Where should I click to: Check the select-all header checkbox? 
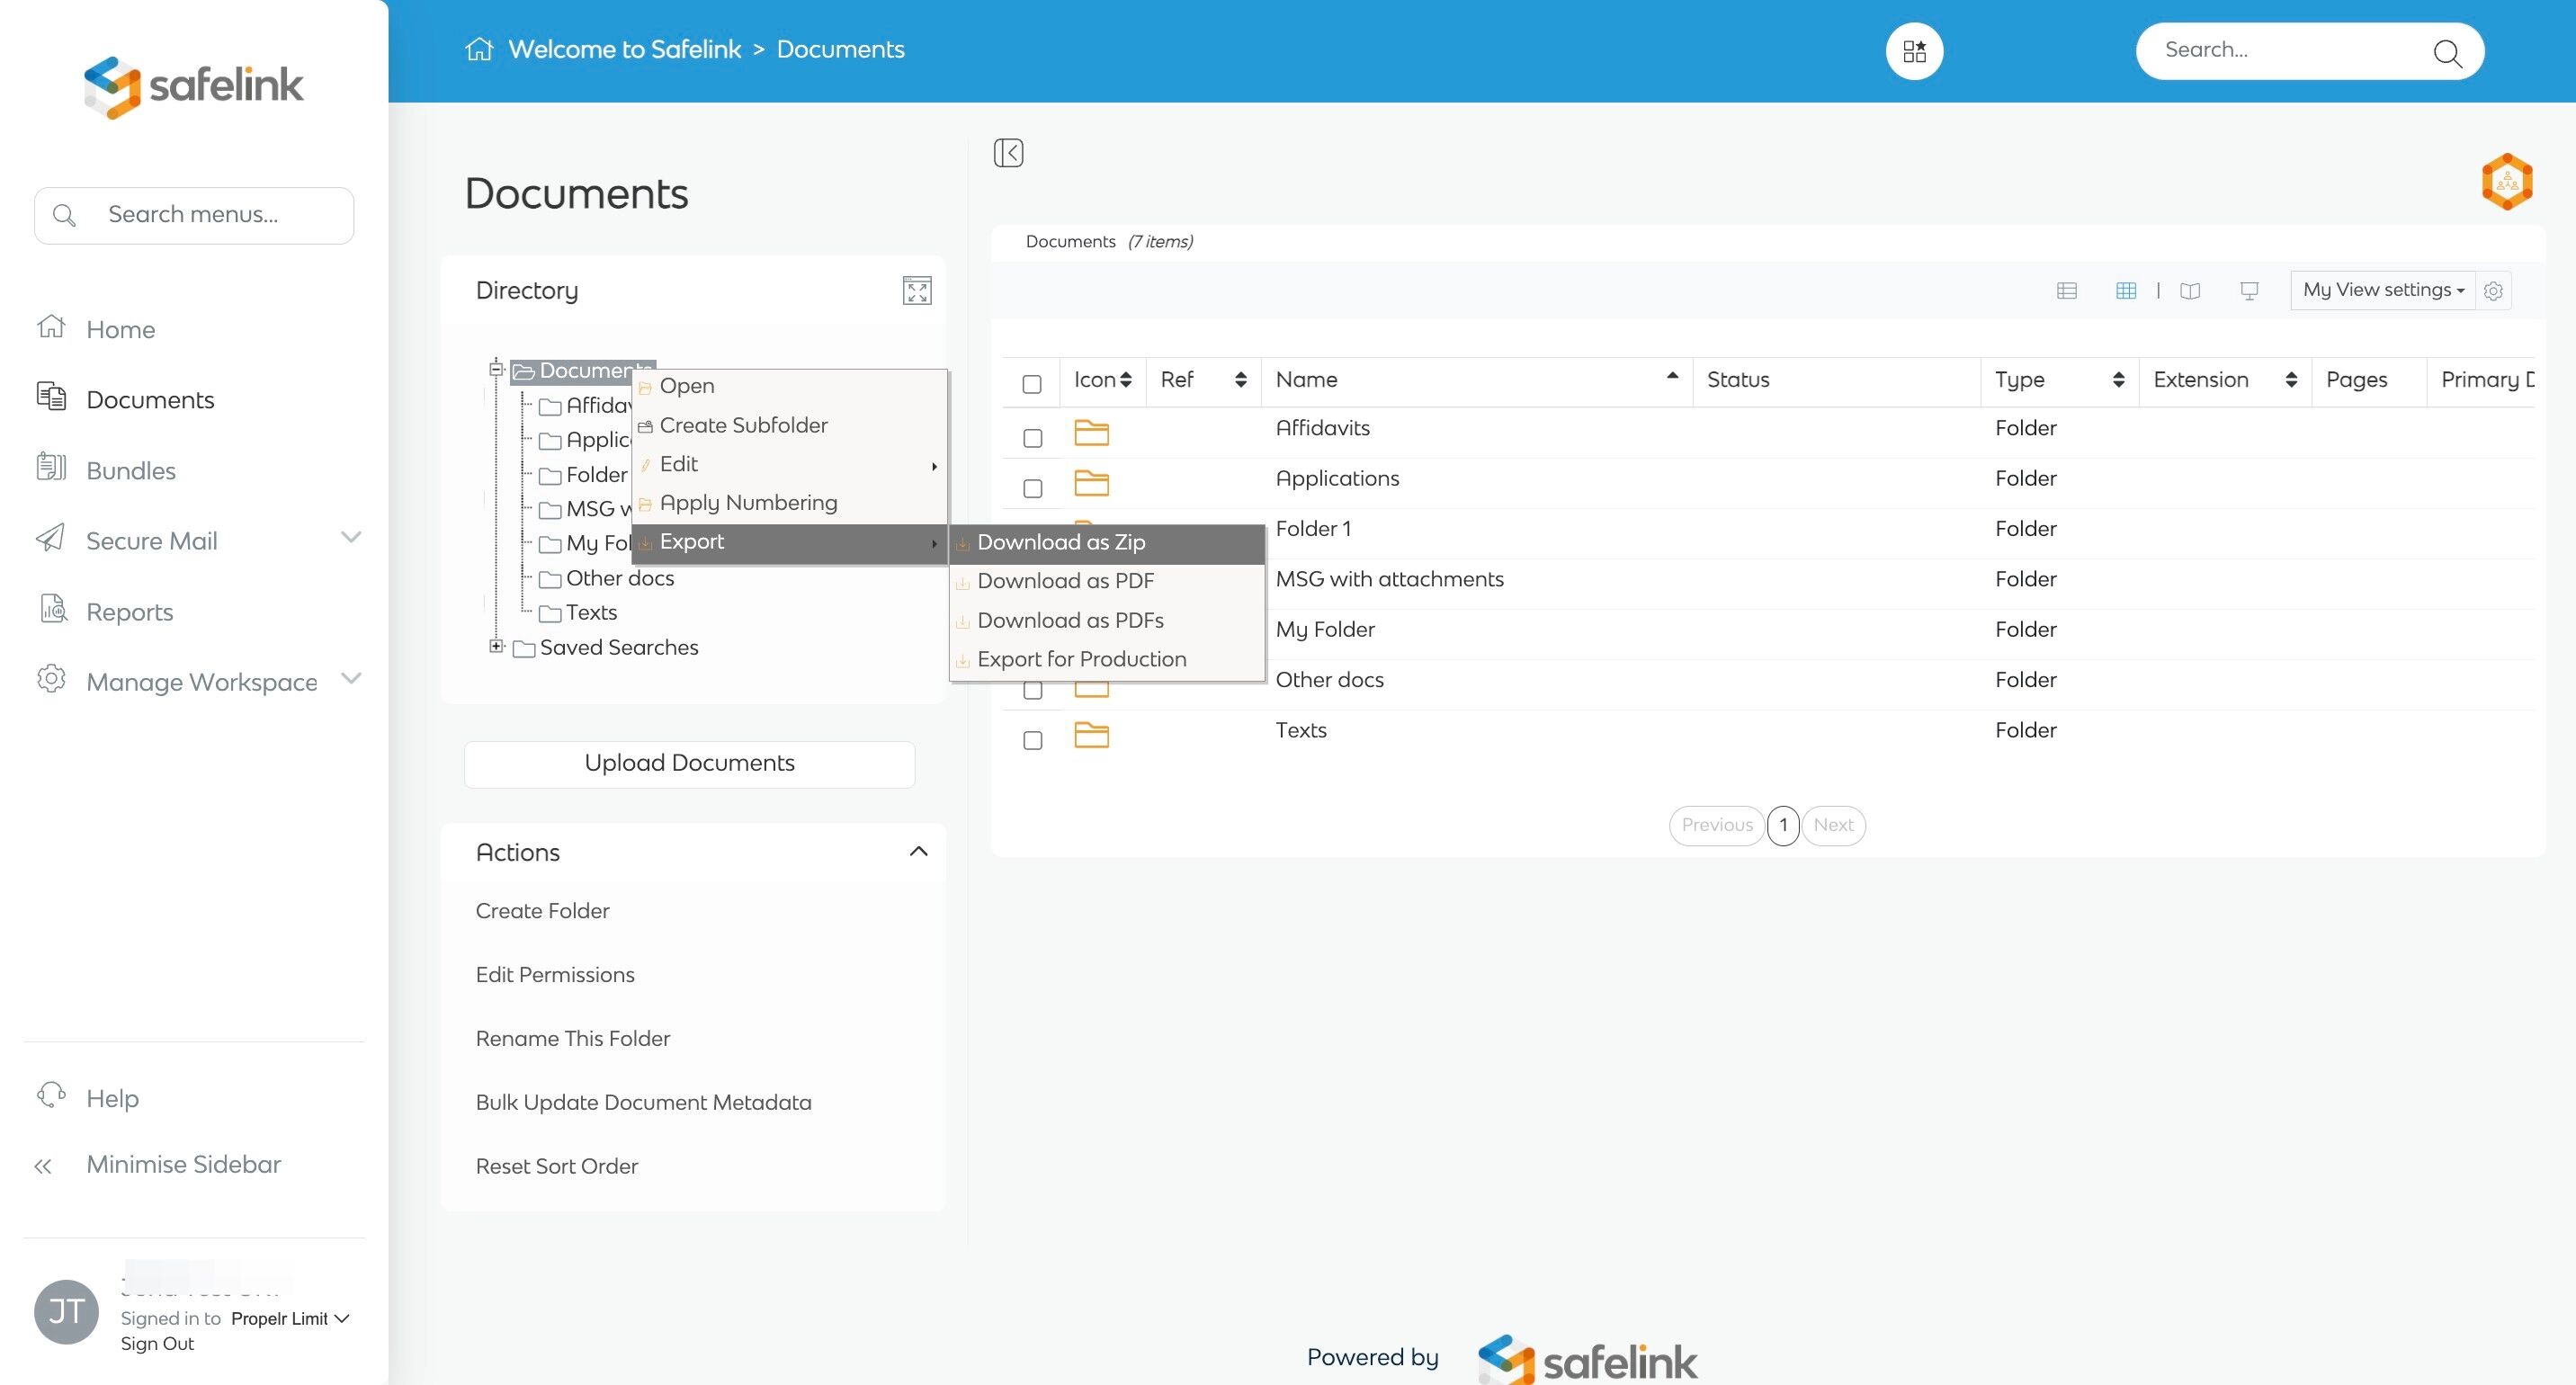pos(1032,384)
